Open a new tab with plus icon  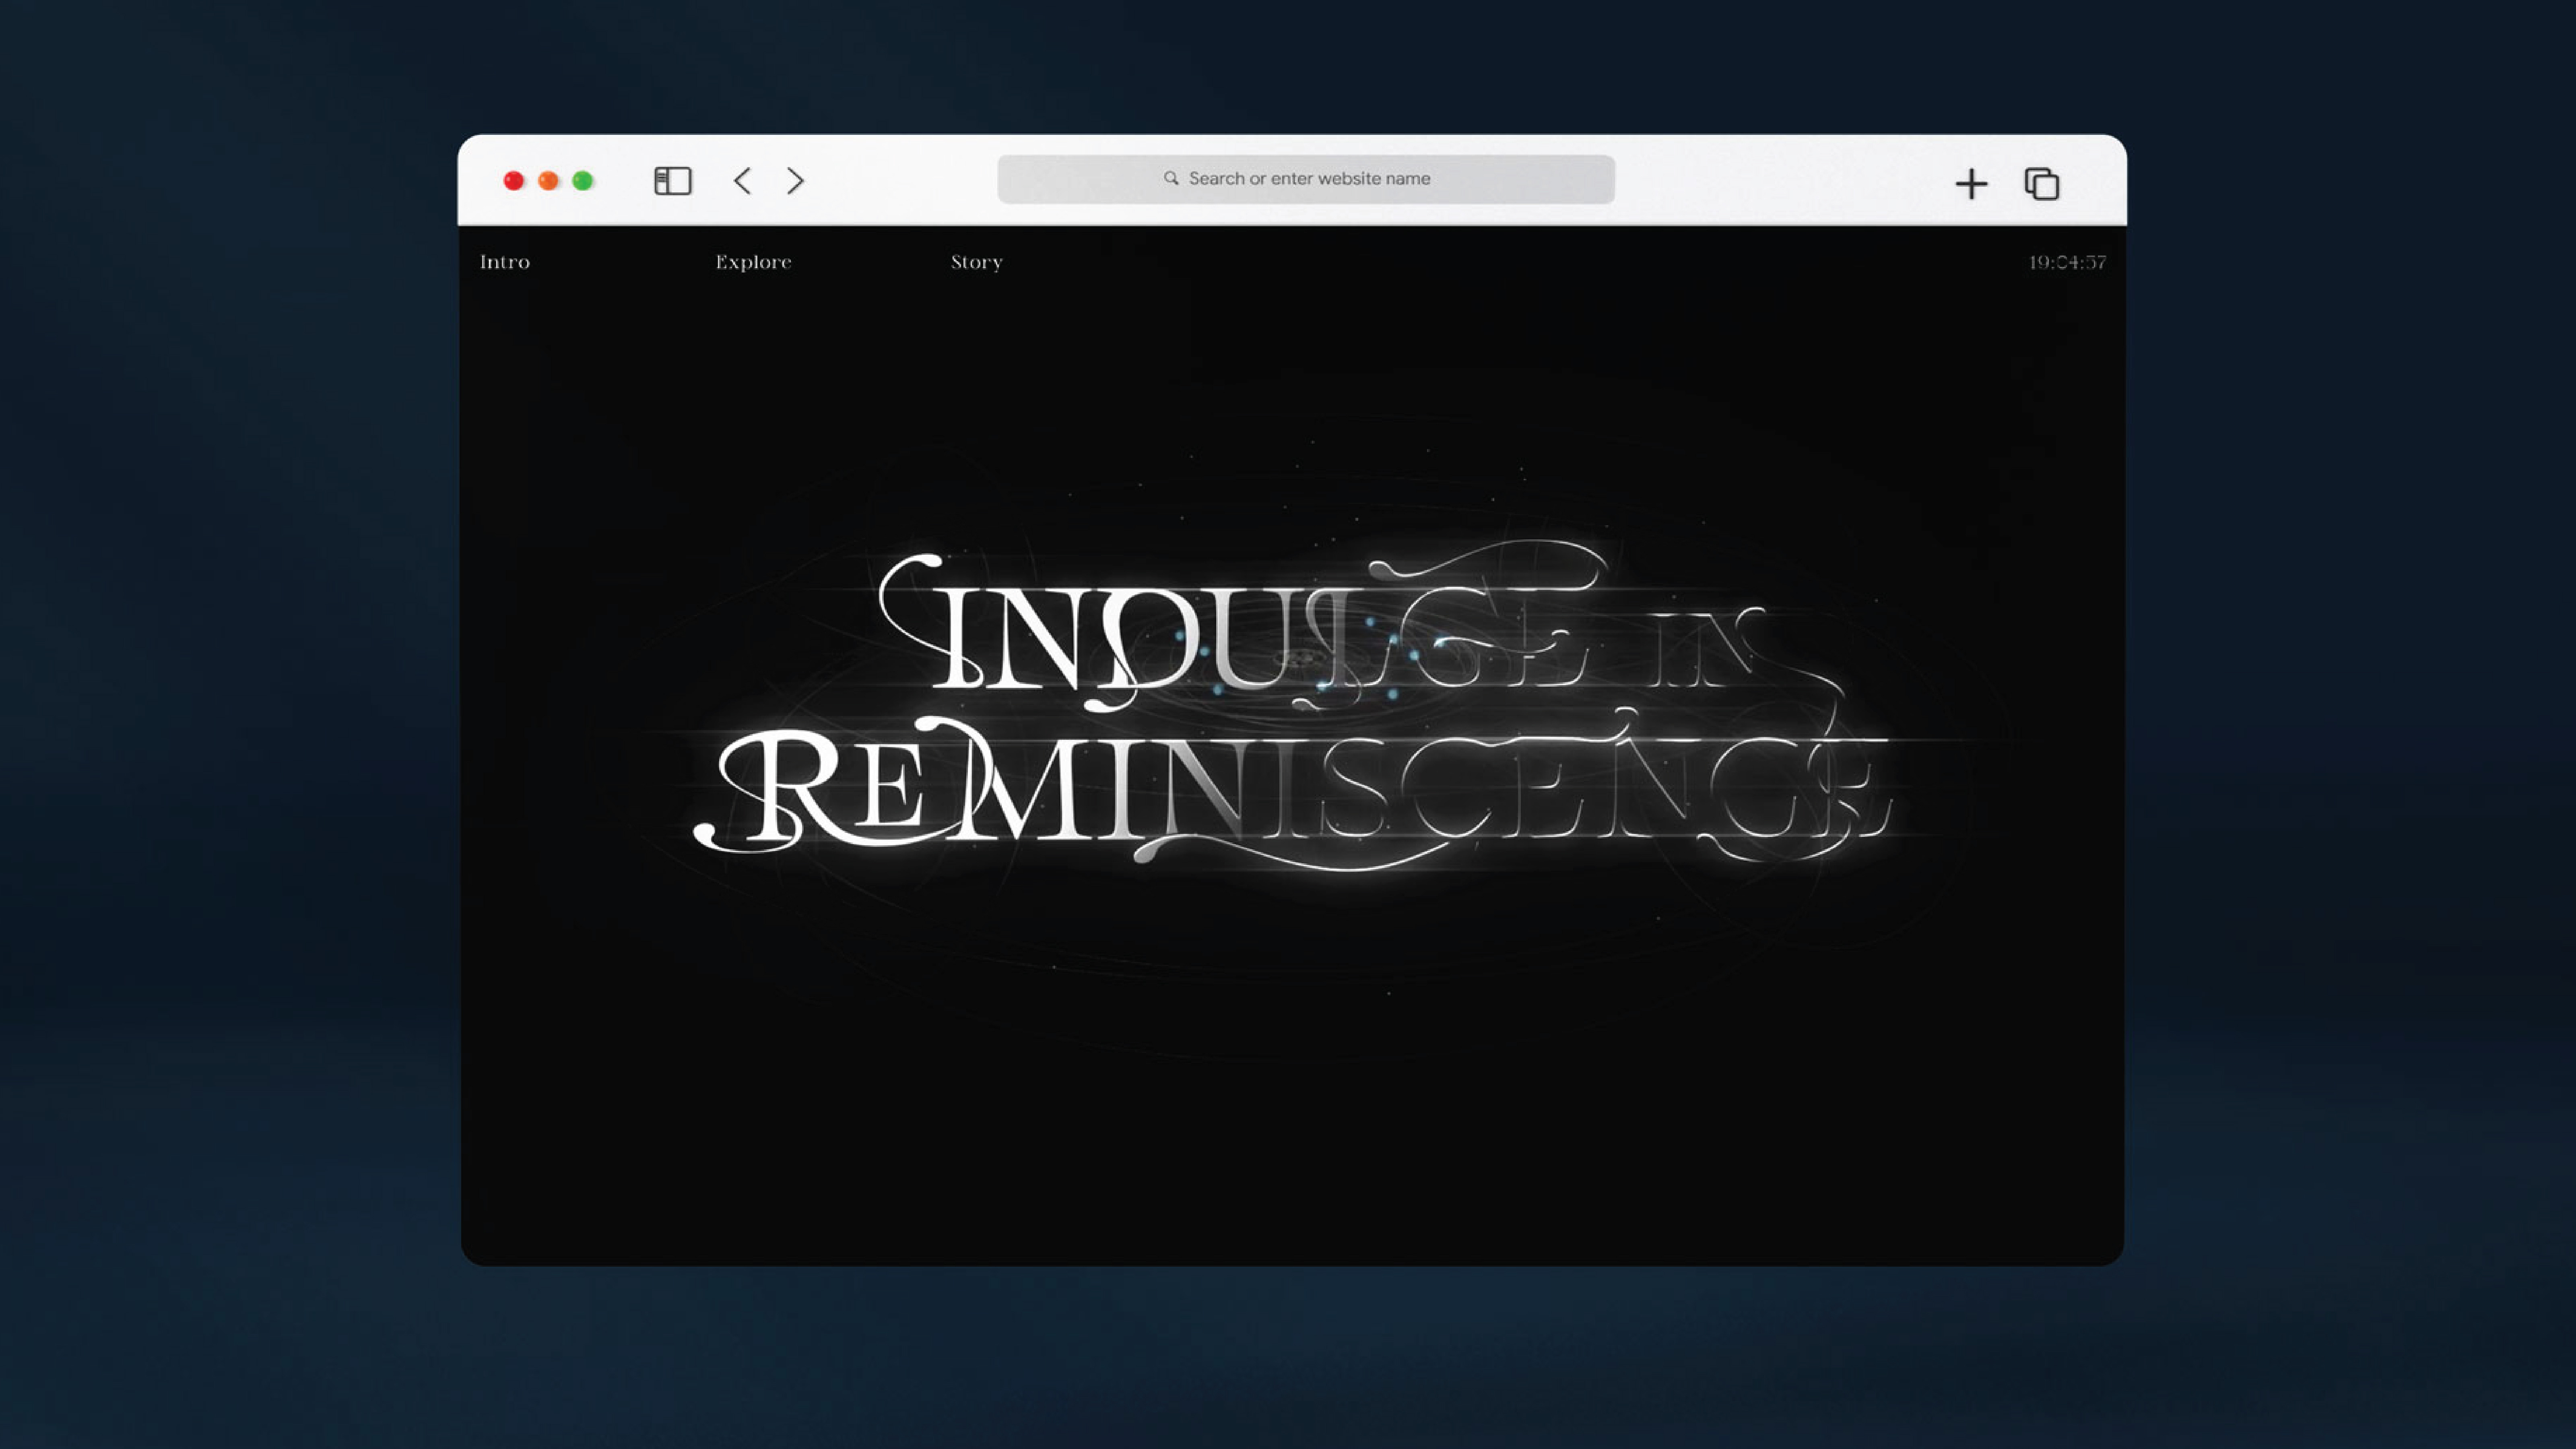click(x=1971, y=184)
